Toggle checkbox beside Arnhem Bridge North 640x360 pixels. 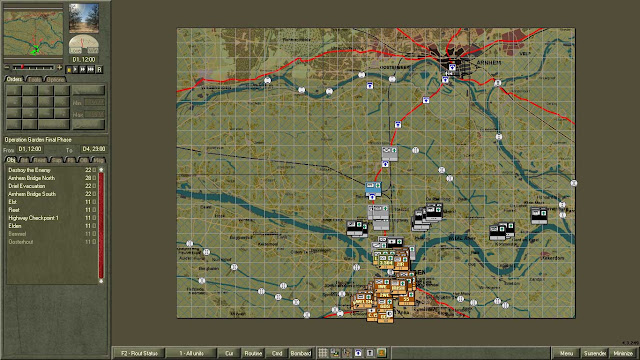[x=94, y=178]
